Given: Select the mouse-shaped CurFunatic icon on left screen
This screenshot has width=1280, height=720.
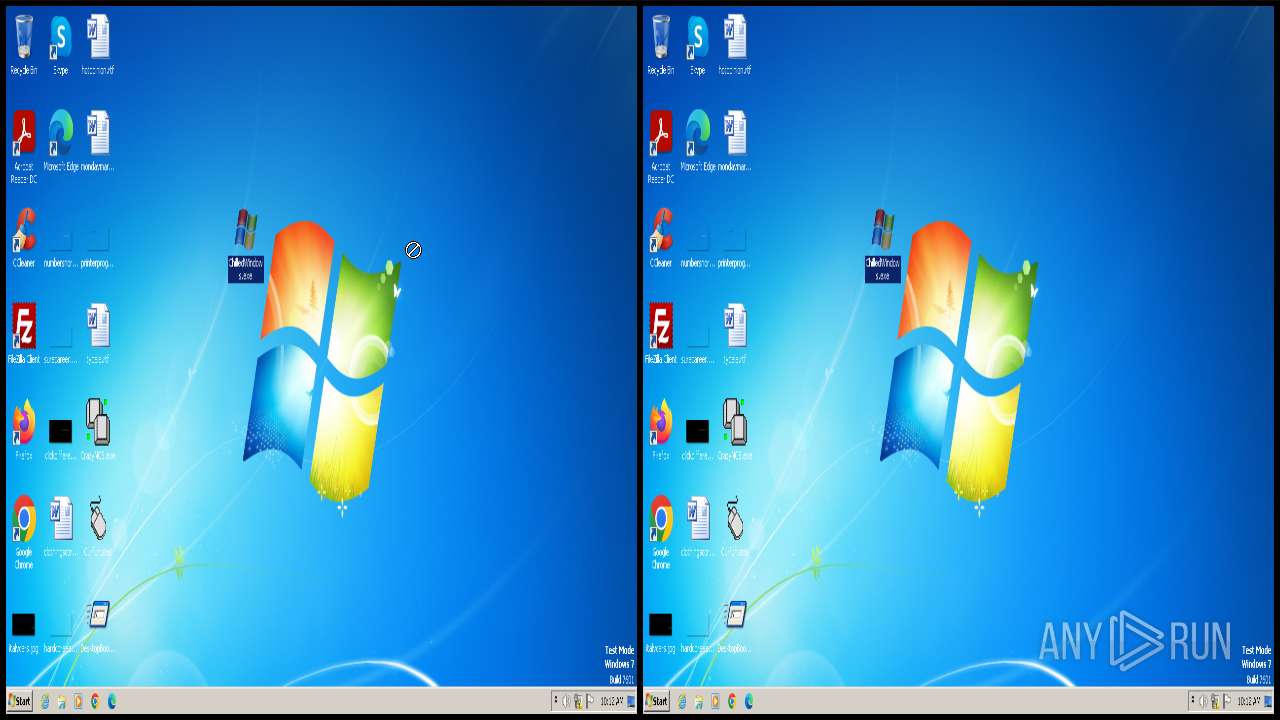Looking at the screenshot, I should 98,525.
